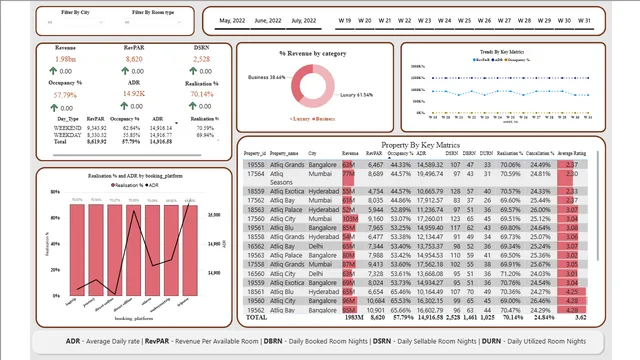Click the Luxury legend marker in donut chart
The height and width of the screenshot is (360, 640).
[x=291, y=119]
